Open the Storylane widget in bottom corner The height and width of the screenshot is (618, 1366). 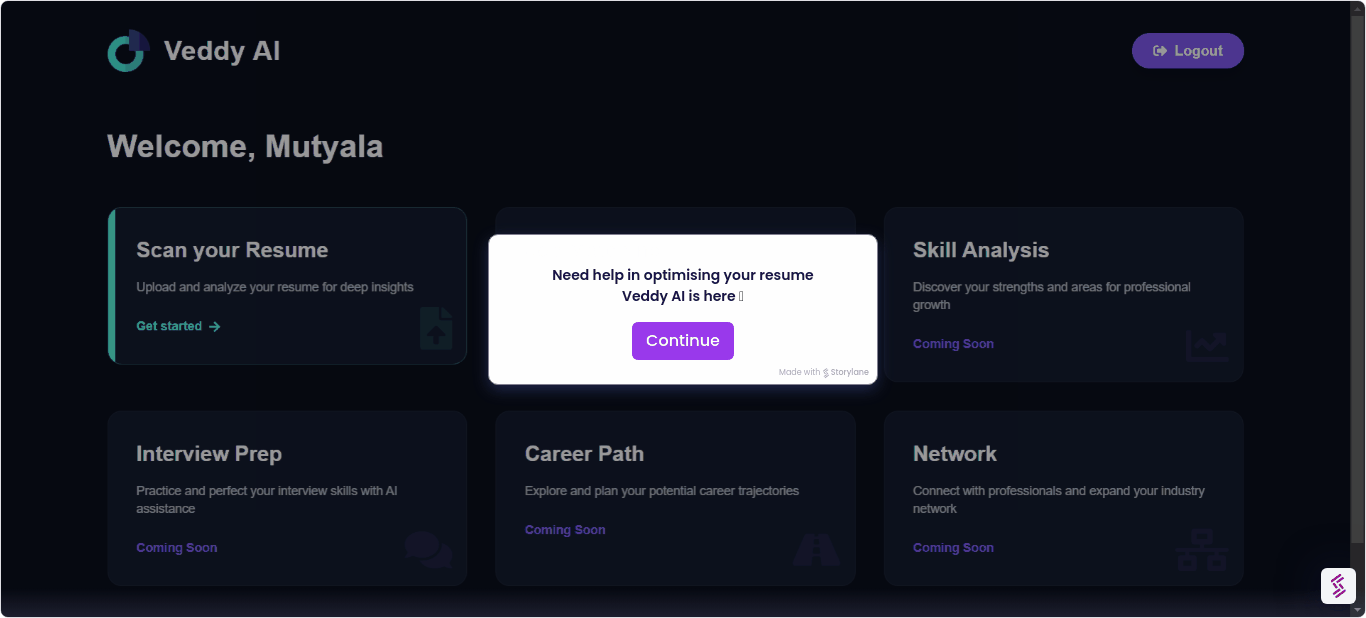(1338, 586)
